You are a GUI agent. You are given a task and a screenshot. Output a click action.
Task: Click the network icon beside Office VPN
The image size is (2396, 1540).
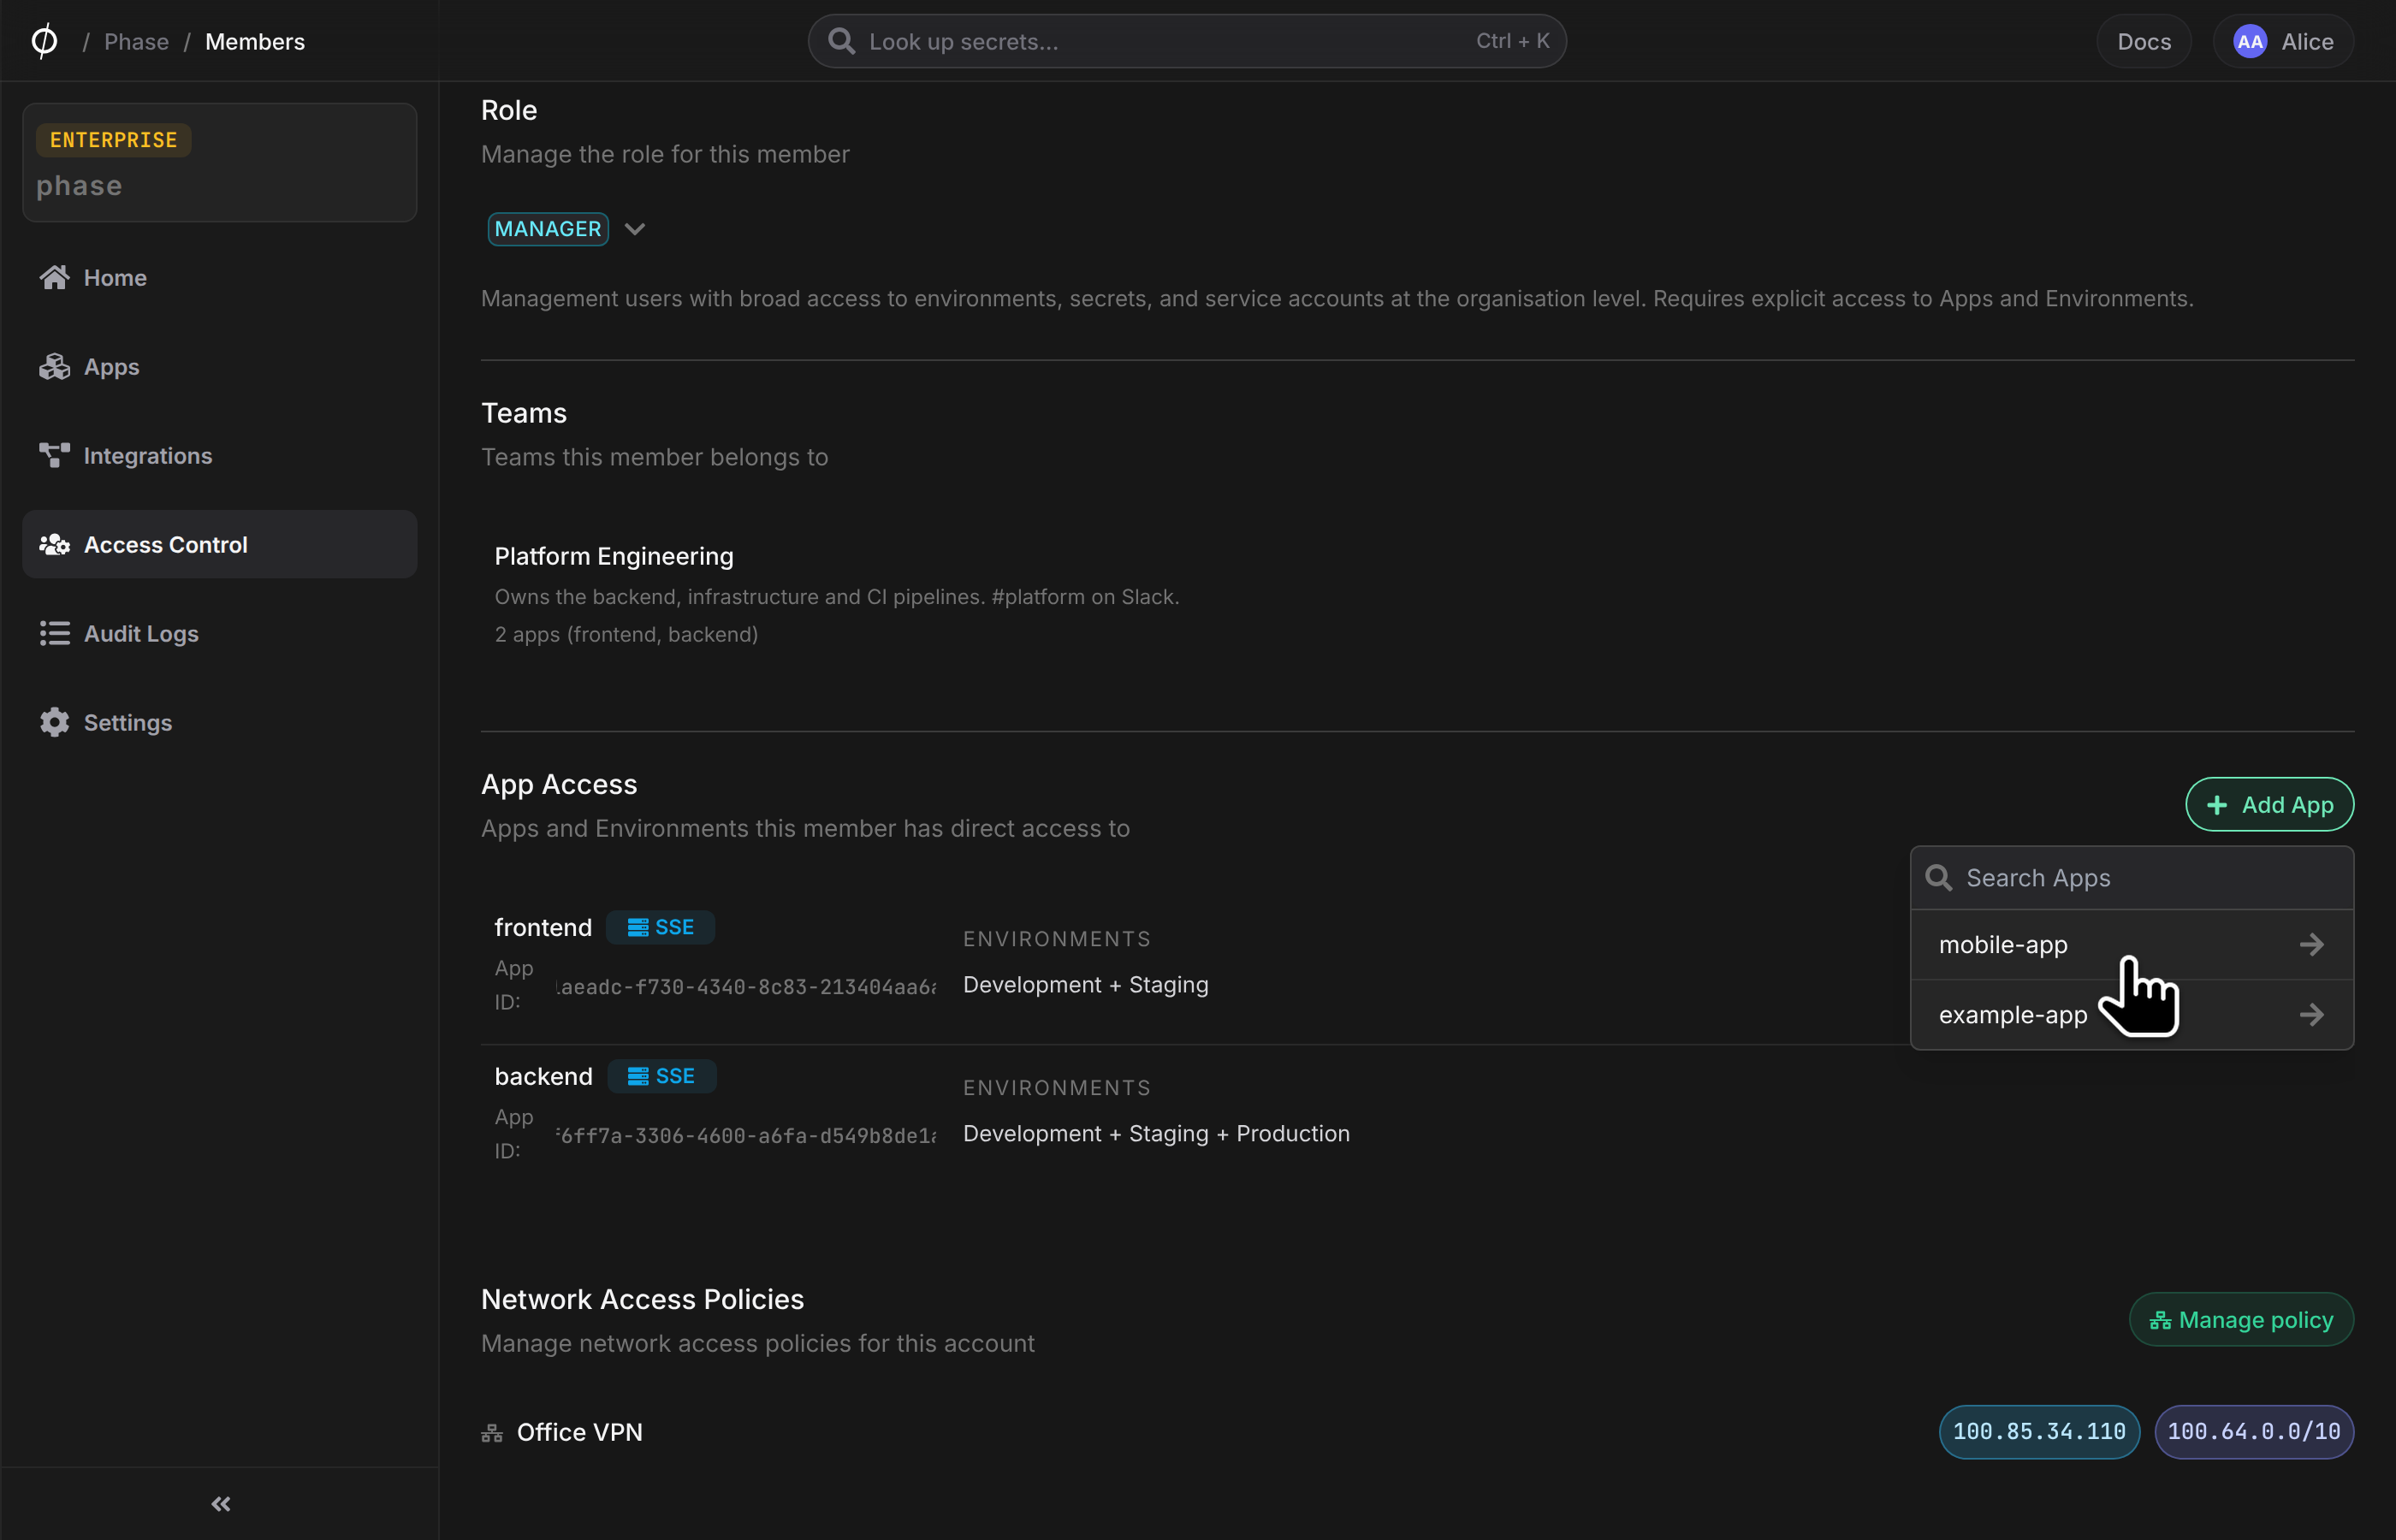(x=492, y=1432)
